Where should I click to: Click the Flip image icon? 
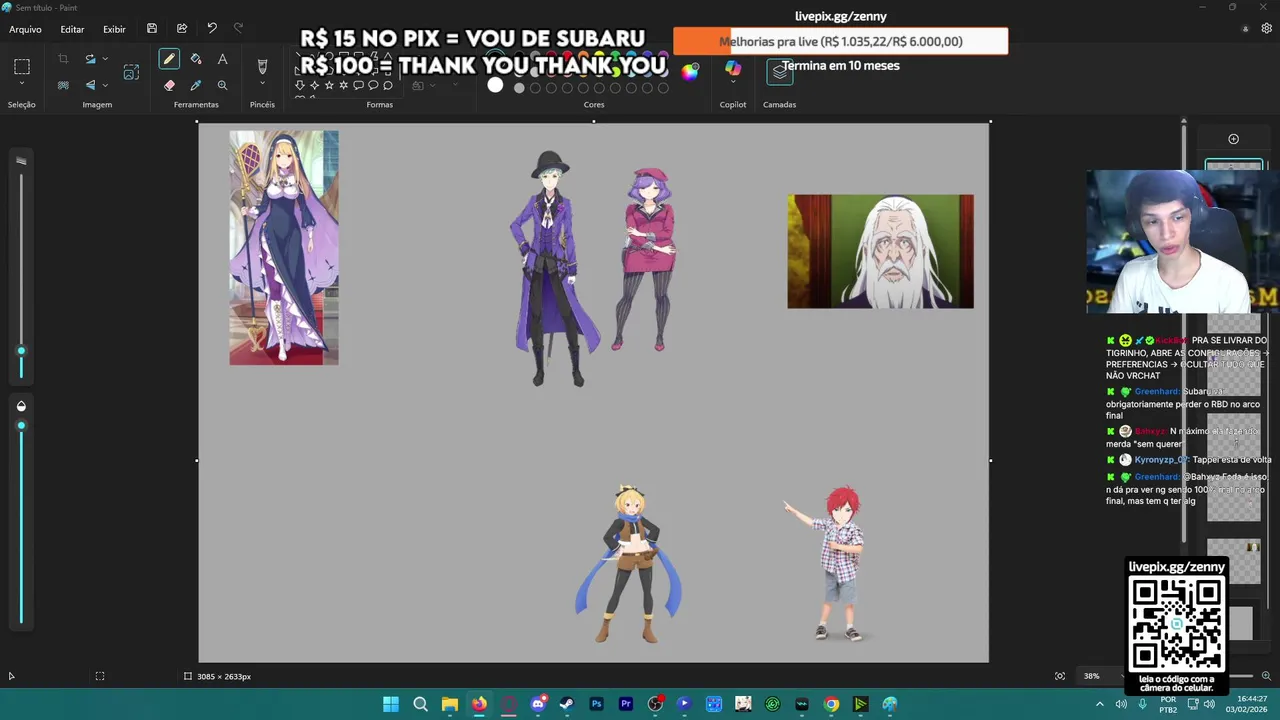point(89,86)
